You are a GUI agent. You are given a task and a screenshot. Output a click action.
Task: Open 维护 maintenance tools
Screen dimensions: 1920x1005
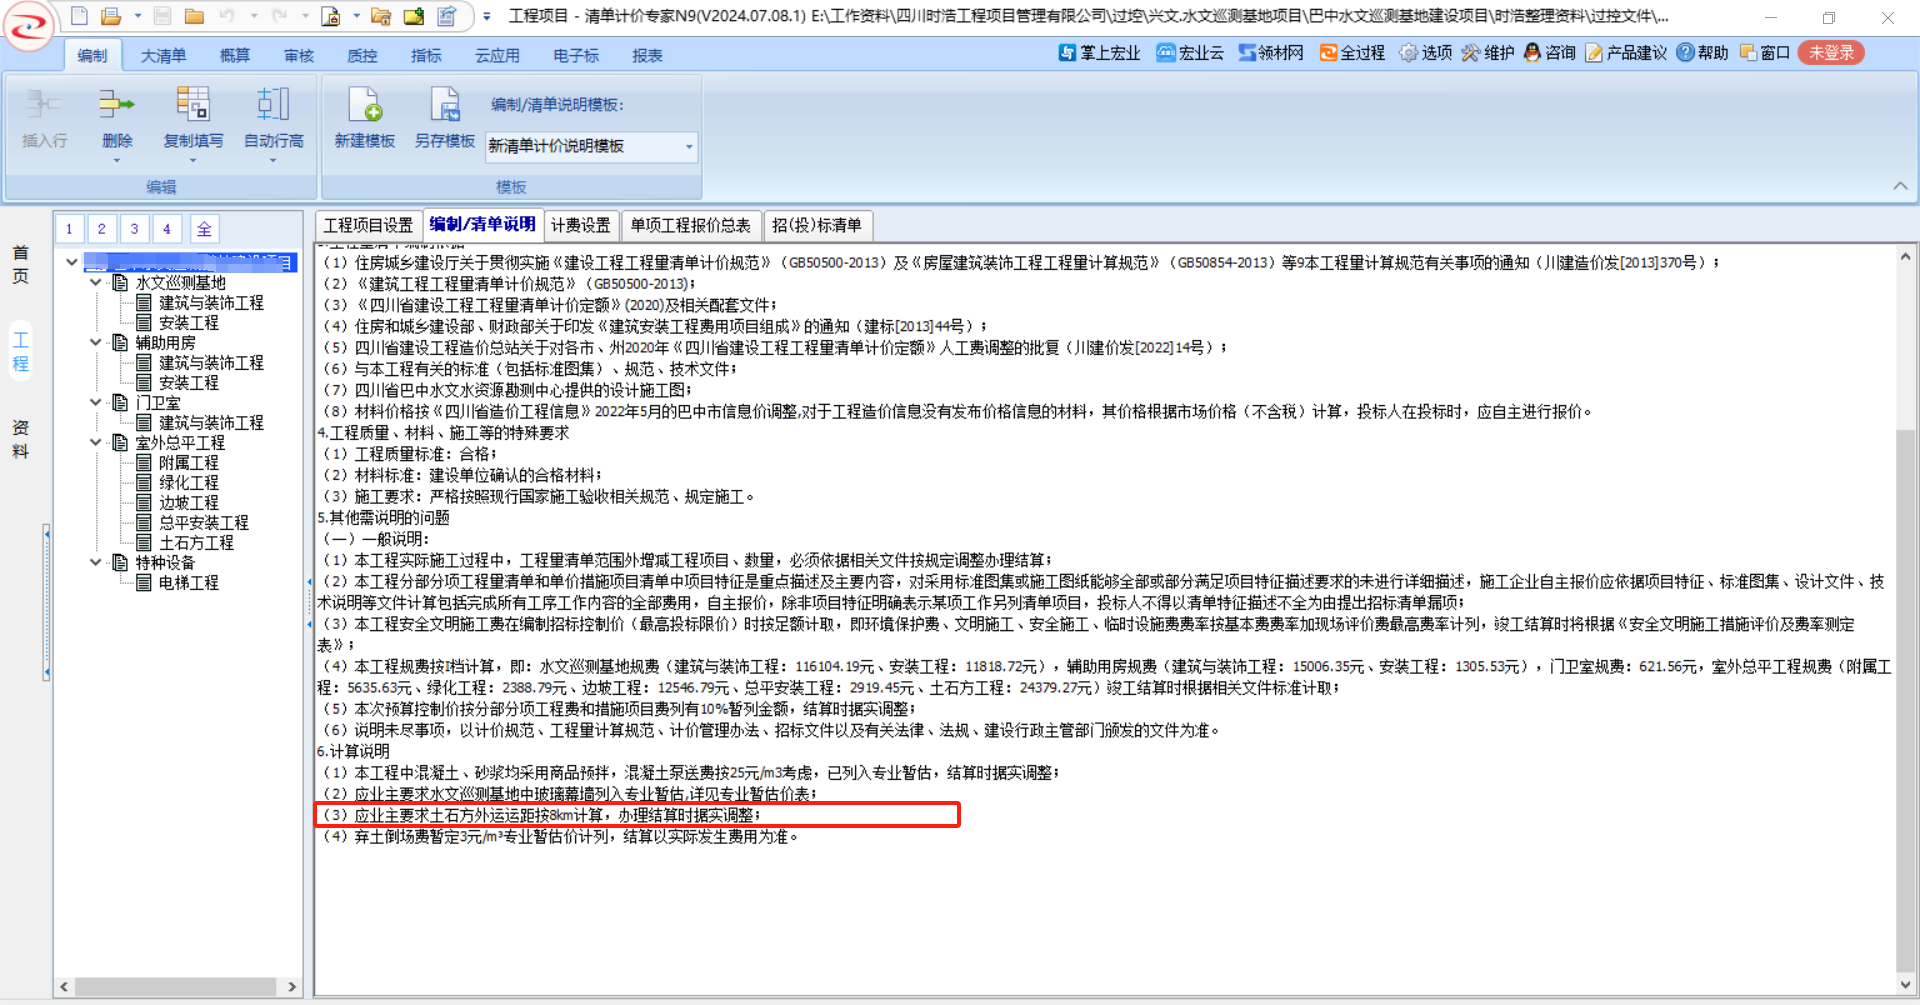(x=1487, y=53)
